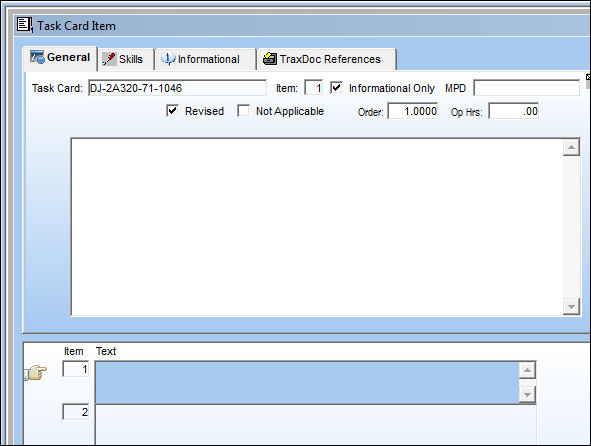Click the Task Card field DJ-2A320-71-1046
The width and height of the screenshot is (591, 446).
pyautogui.click(x=178, y=88)
